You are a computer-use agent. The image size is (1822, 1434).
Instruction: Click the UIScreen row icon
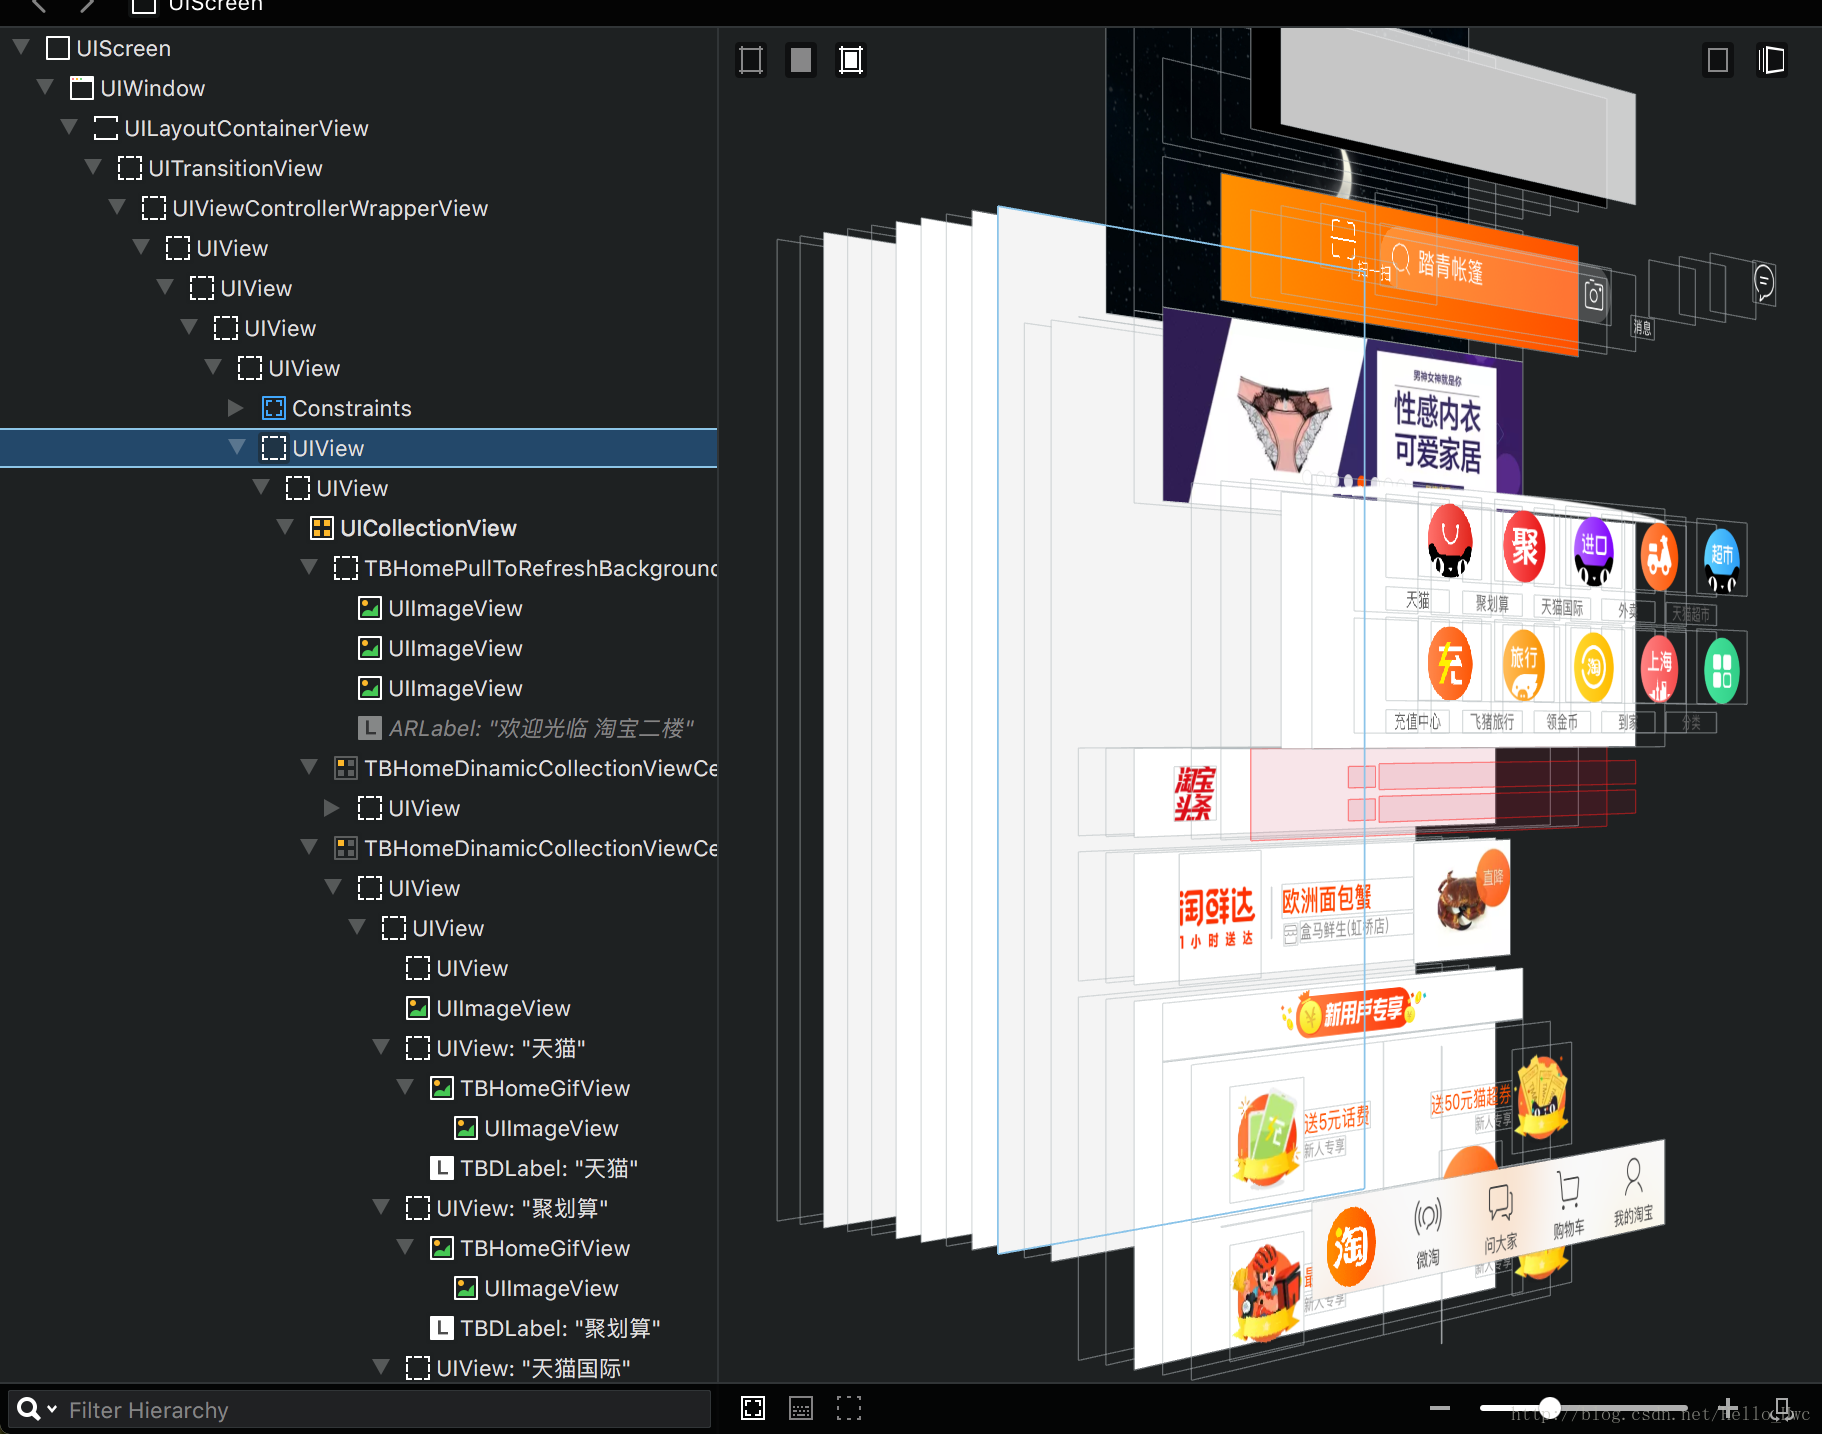tap(58, 48)
